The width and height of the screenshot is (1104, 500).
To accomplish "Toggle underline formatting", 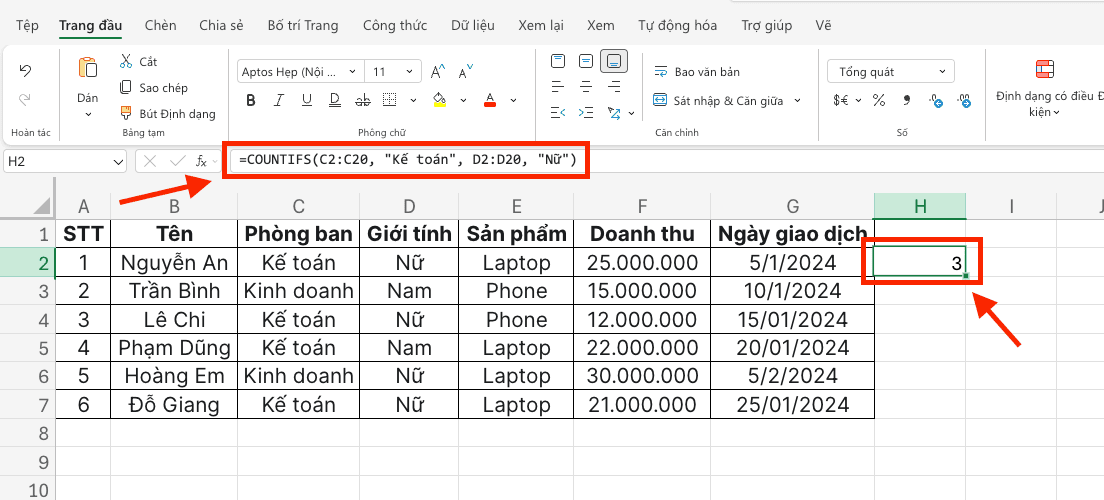I will point(306,100).
